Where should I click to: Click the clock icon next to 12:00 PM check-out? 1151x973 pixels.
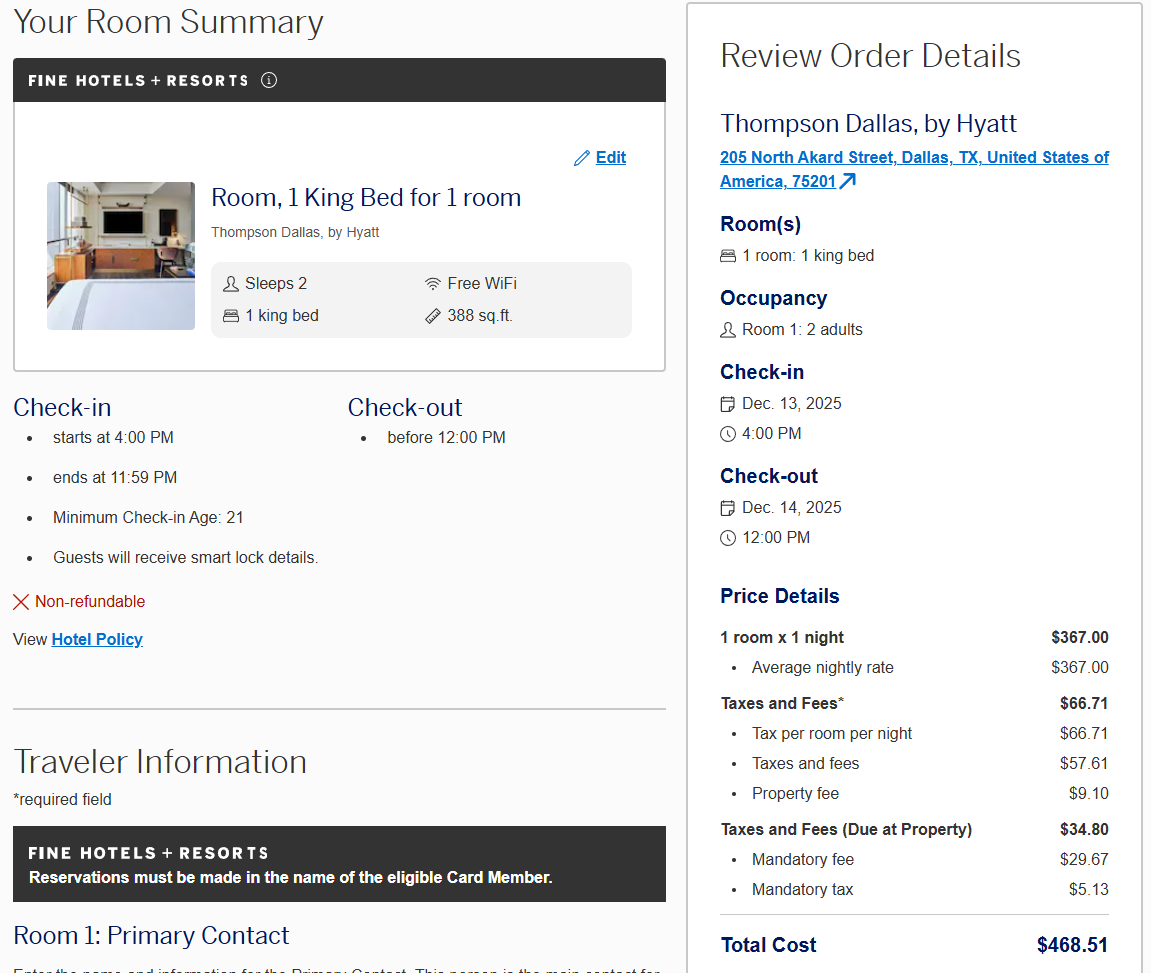click(728, 538)
